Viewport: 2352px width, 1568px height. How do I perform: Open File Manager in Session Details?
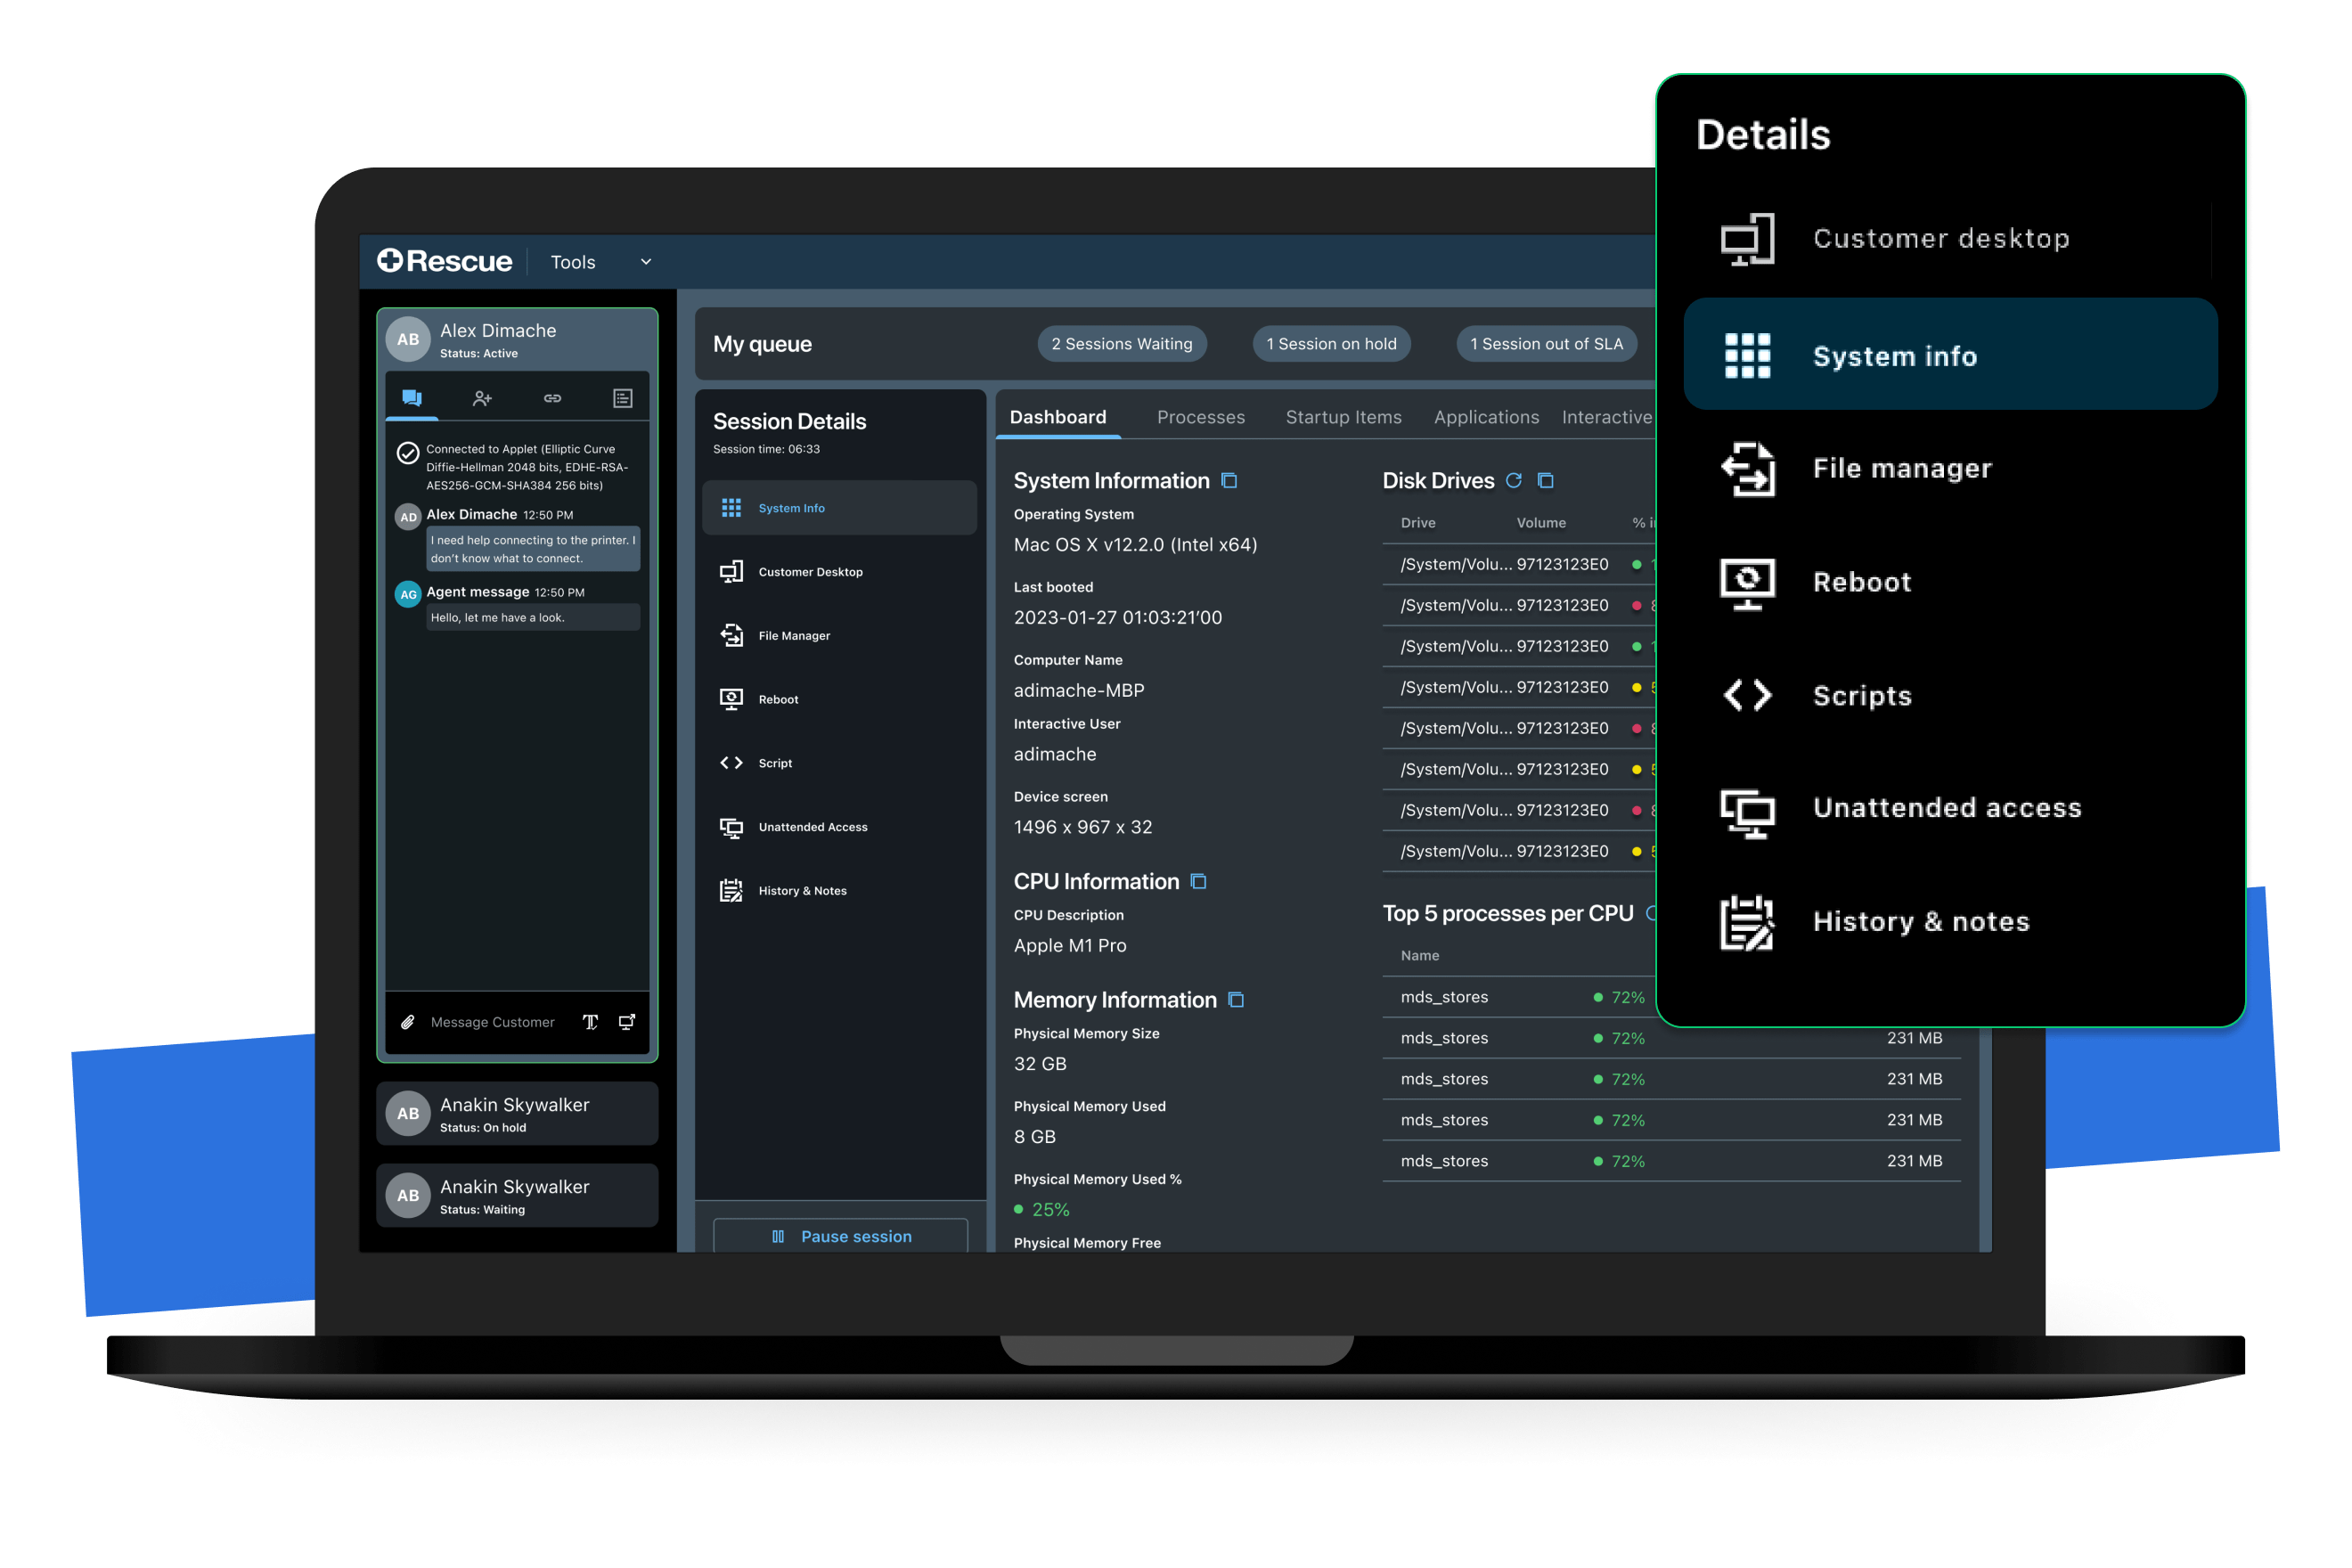(793, 636)
